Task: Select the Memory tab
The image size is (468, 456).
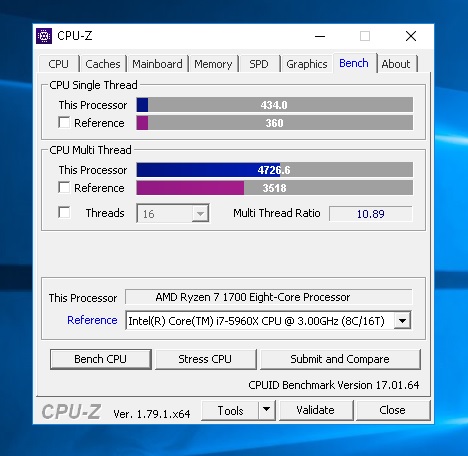Action: pyautogui.click(x=213, y=64)
